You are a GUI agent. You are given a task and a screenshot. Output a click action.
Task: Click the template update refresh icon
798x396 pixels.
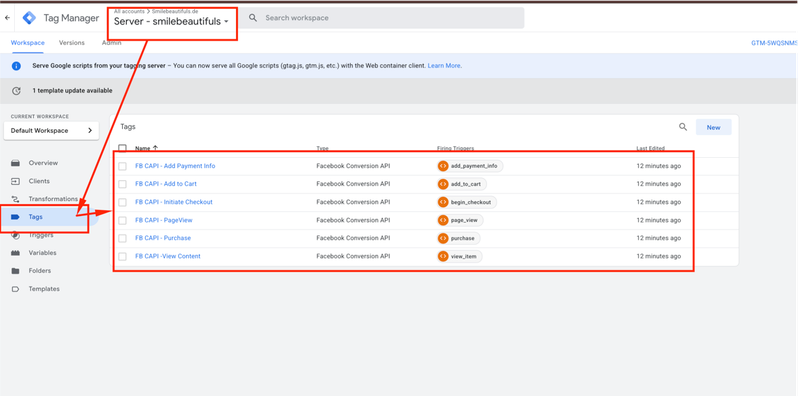click(16, 91)
